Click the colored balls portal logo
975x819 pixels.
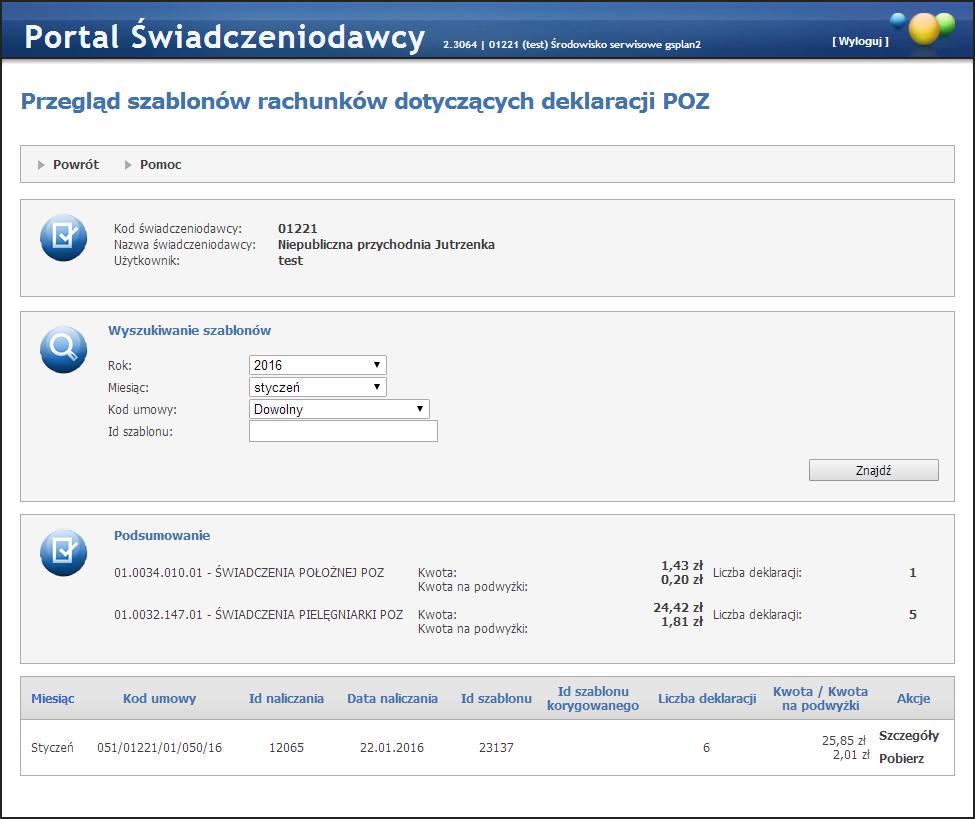(x=923, y=28)
